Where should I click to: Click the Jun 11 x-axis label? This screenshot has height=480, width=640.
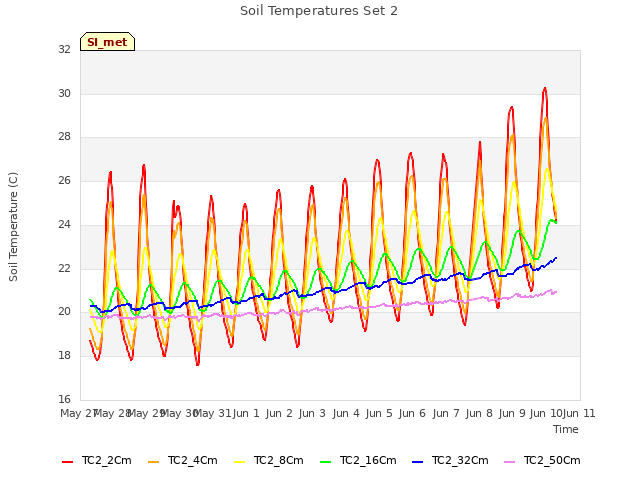pos(579,413)
